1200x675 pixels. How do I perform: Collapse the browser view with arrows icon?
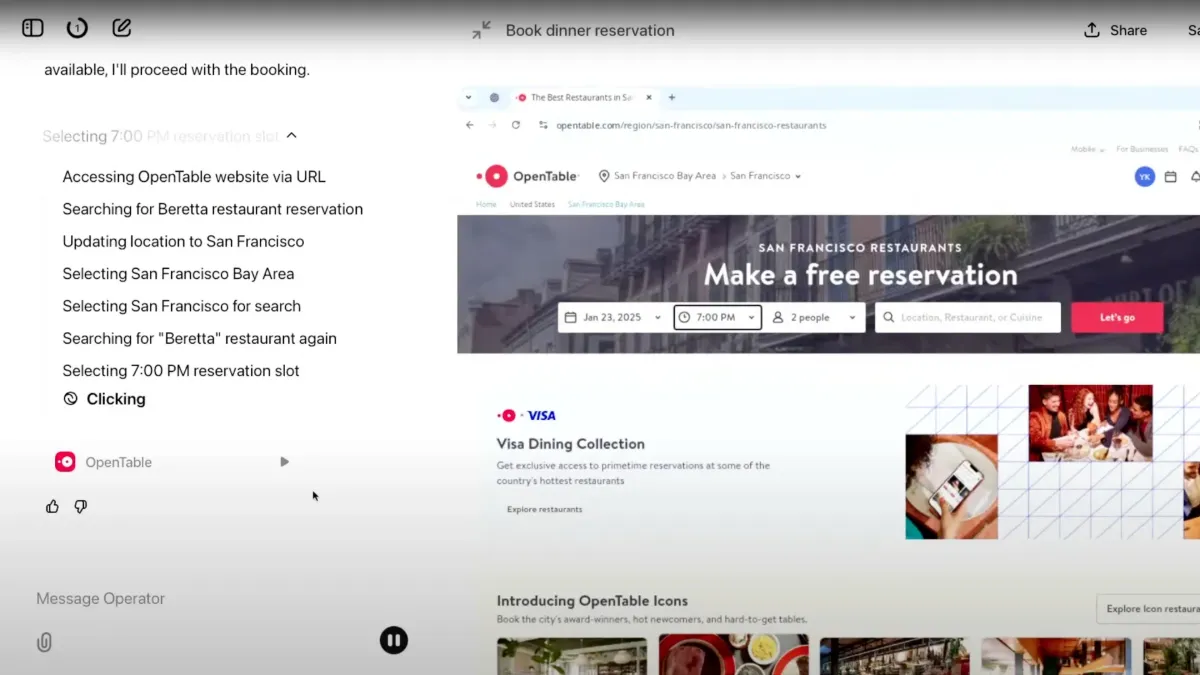coord(481,30)
